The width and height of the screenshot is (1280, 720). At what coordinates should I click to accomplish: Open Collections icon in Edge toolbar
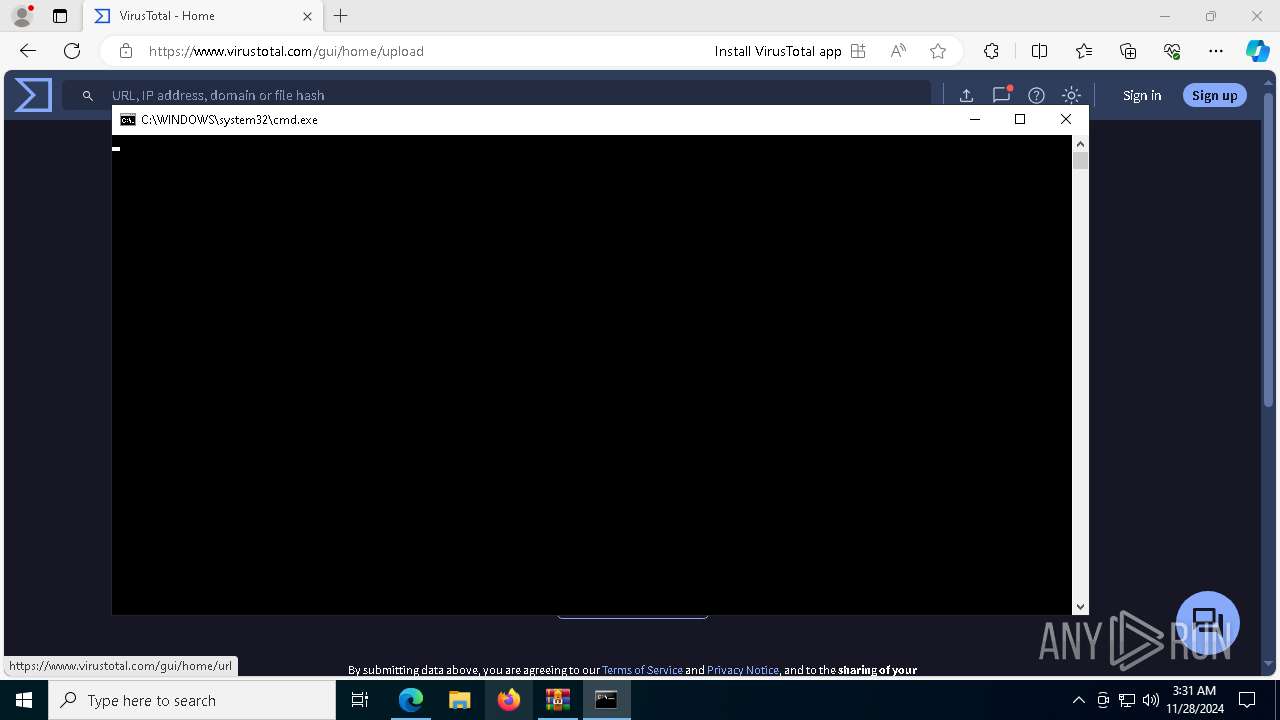click(1128, 51)
